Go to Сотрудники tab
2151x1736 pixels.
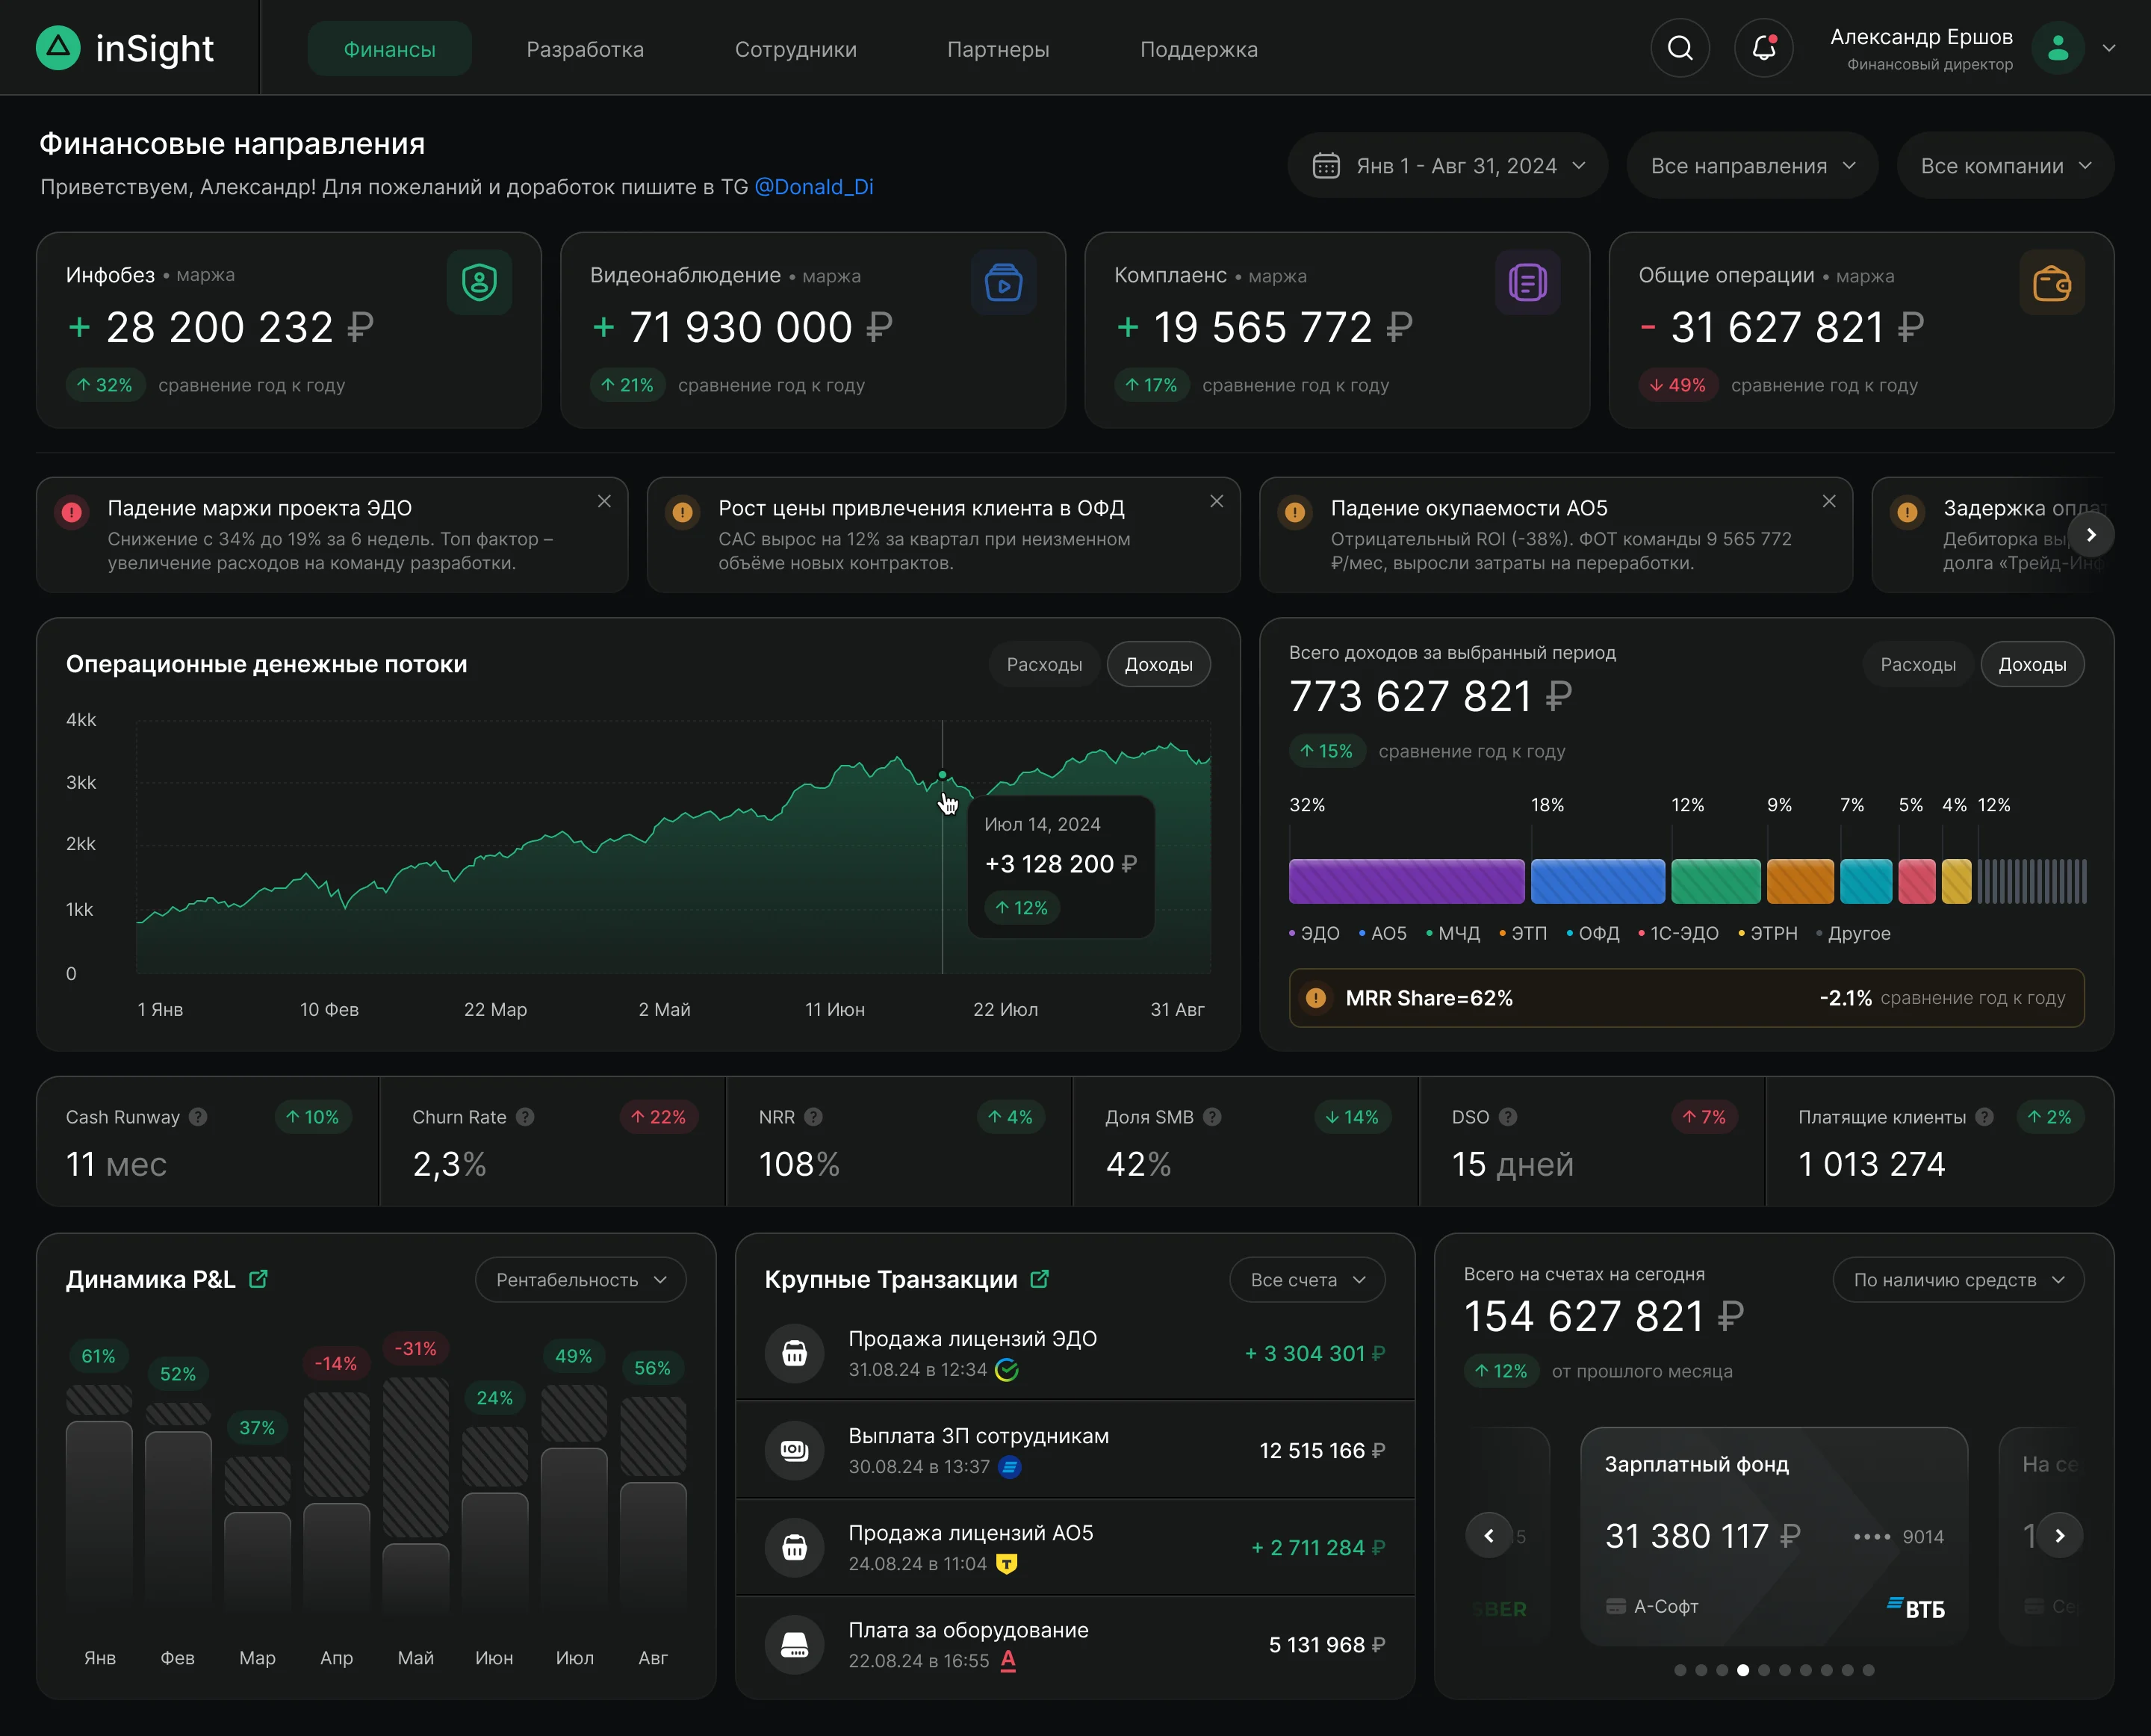795,49
